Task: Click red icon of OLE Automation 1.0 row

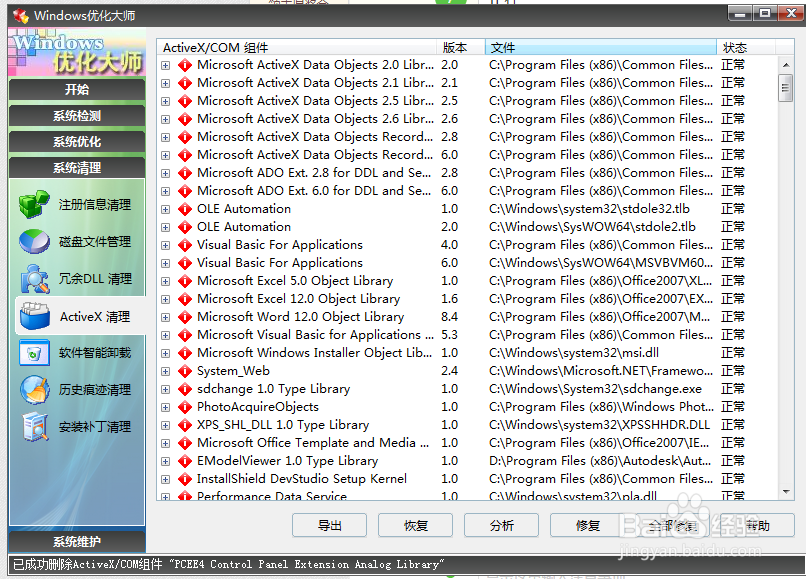Action: point(185,209)
